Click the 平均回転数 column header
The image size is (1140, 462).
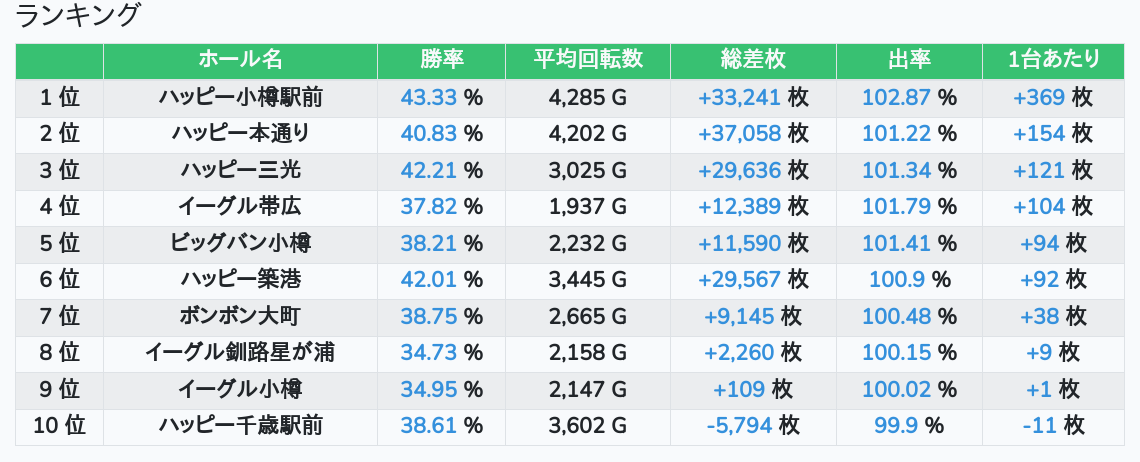click(587, 60)
